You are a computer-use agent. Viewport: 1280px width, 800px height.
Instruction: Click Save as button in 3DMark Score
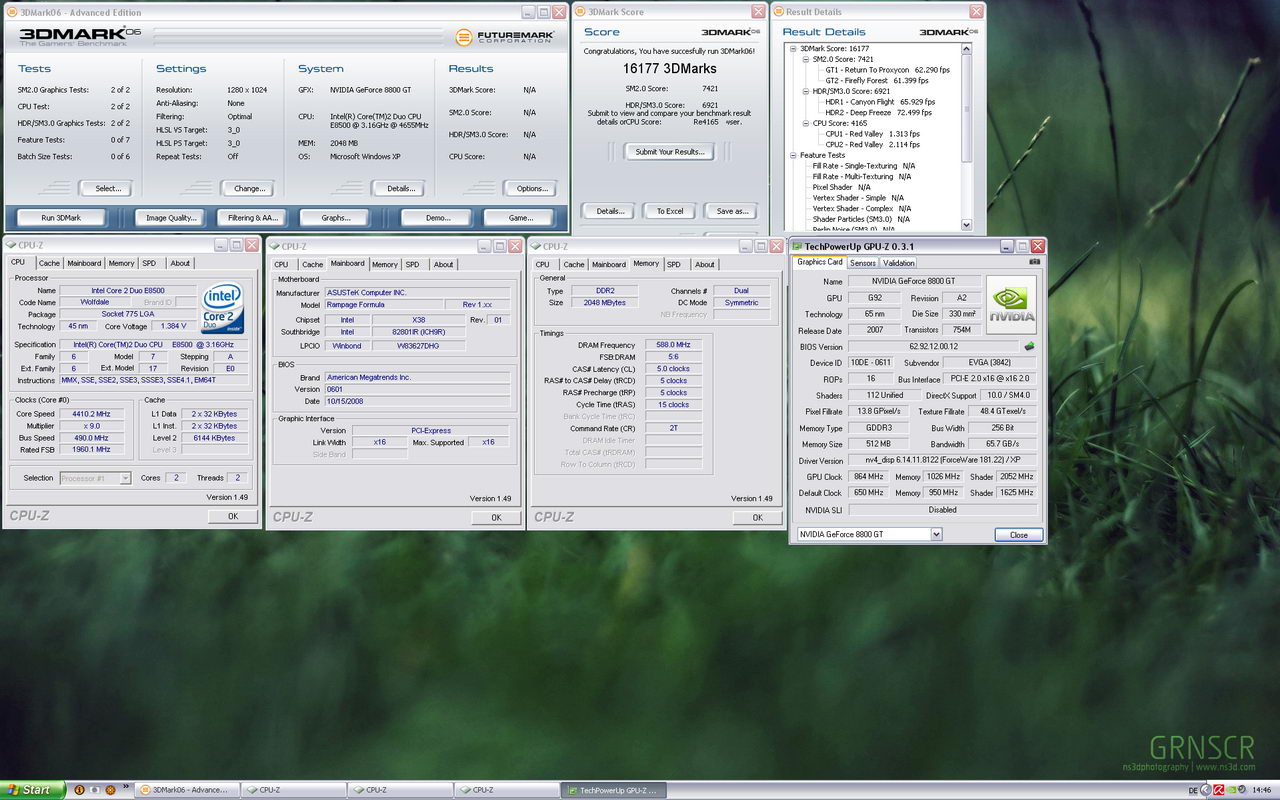pos(732,211)
